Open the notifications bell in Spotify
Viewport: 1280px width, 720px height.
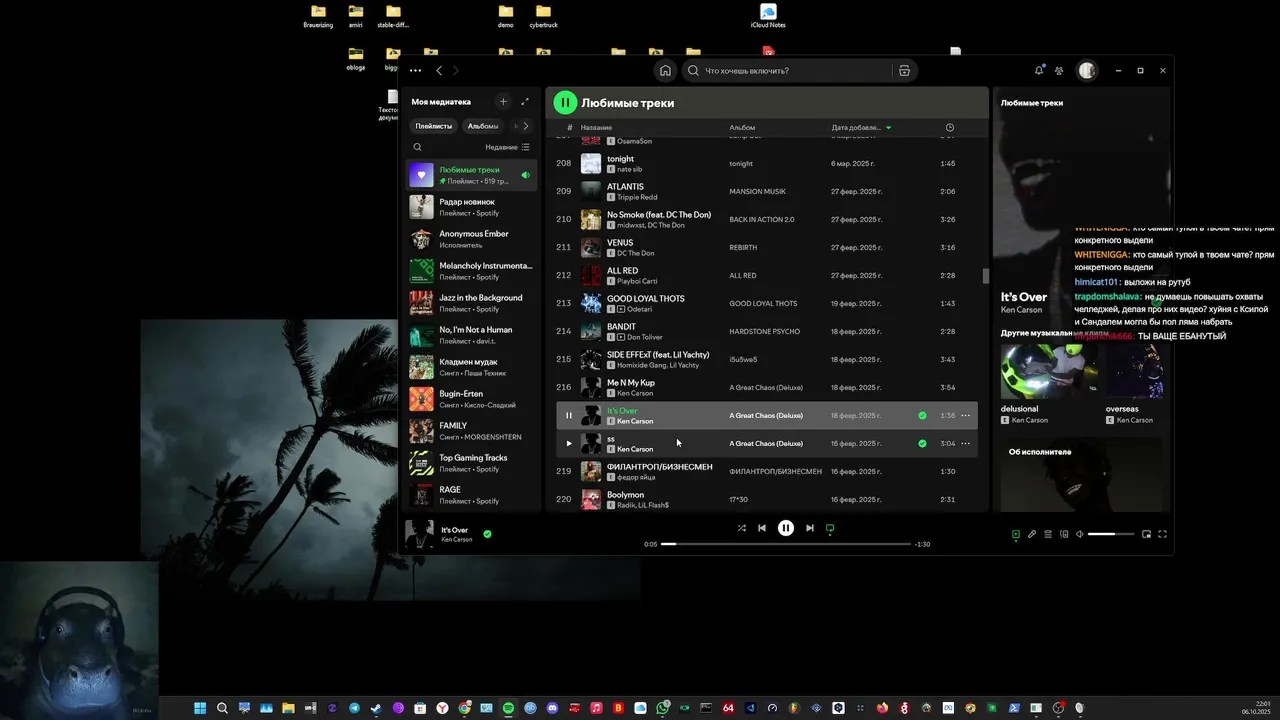click(x=1039, y=71)
